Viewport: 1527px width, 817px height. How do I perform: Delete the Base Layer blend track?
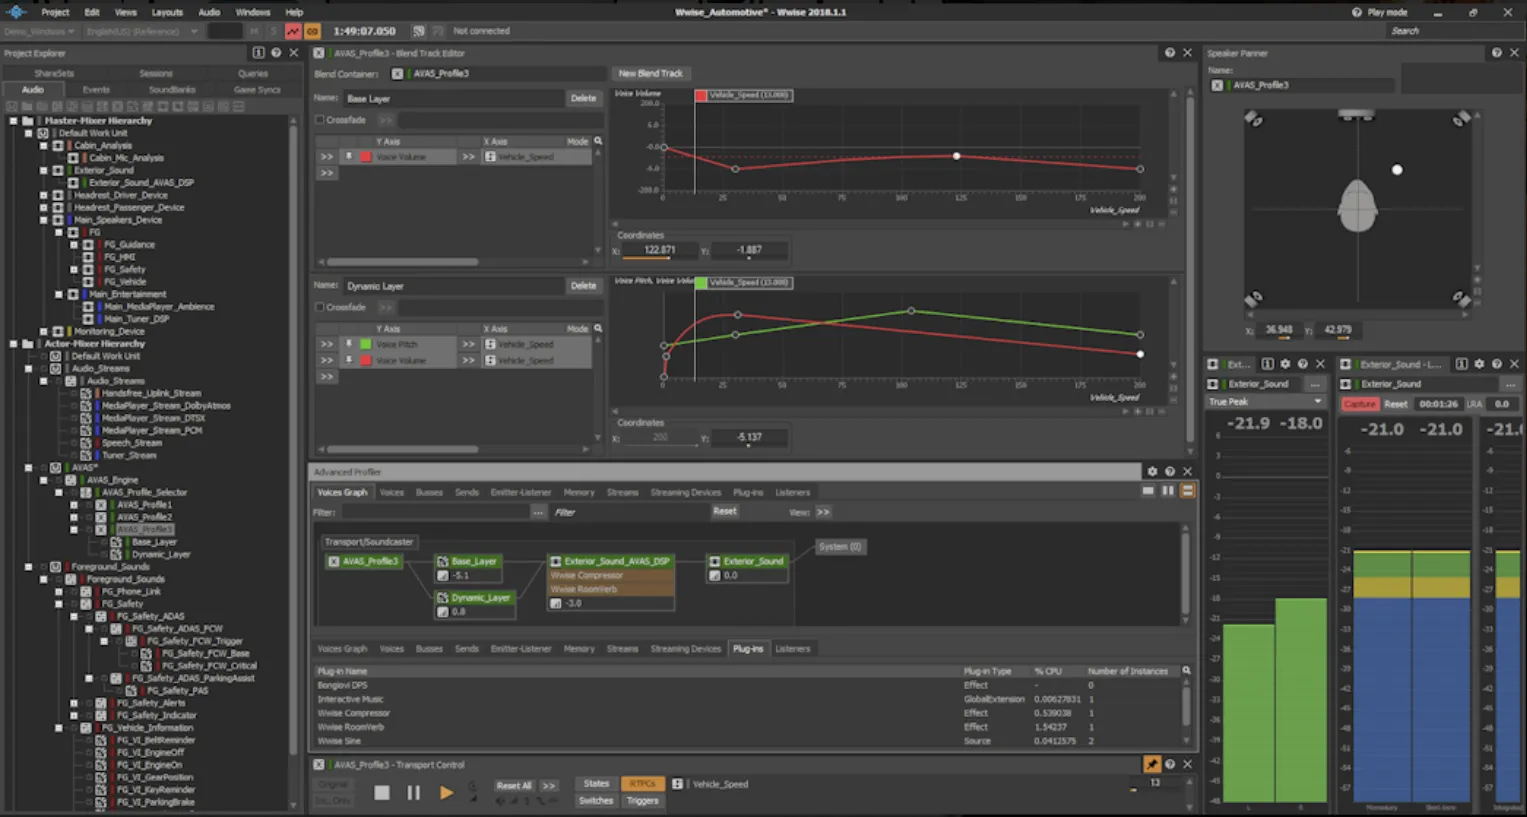tap(583, 98)
